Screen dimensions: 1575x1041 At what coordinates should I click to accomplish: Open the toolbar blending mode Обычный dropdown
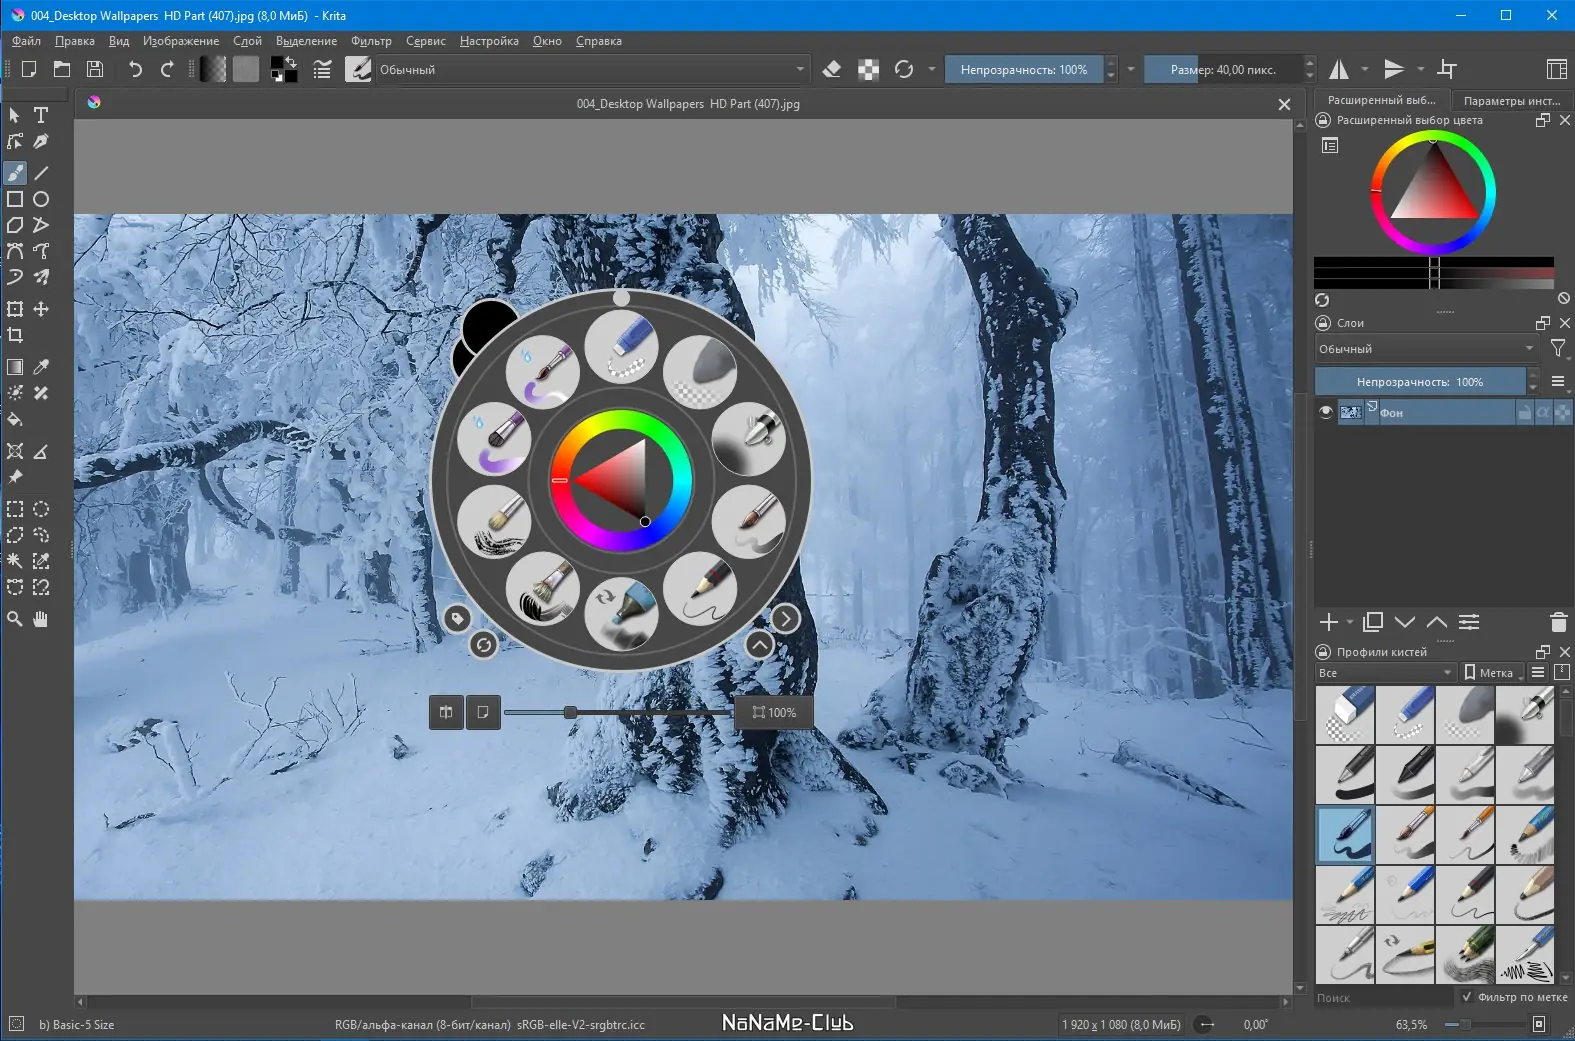tap(591, 69)
